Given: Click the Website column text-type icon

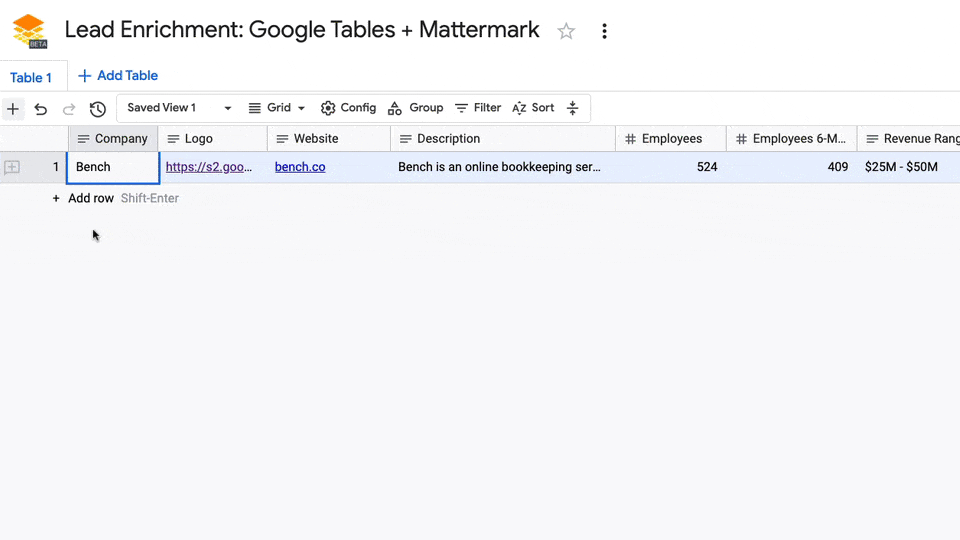Looking at the screenshot, I should coord(282,139).
